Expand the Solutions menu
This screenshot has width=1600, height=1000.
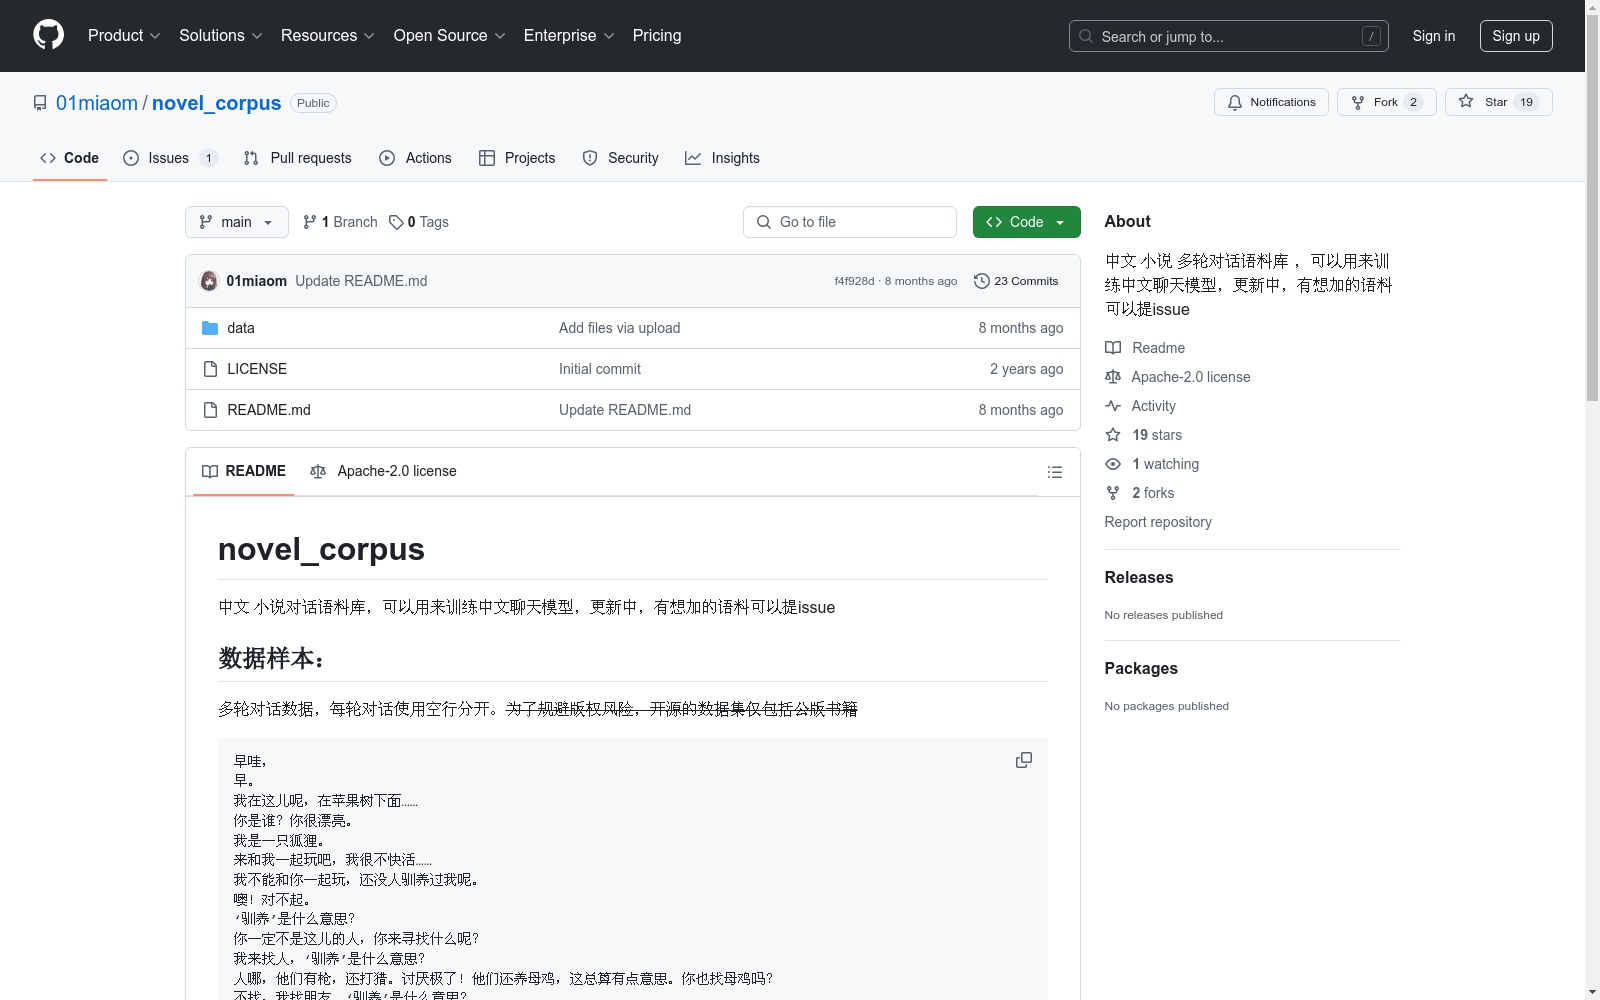(221, 35)
